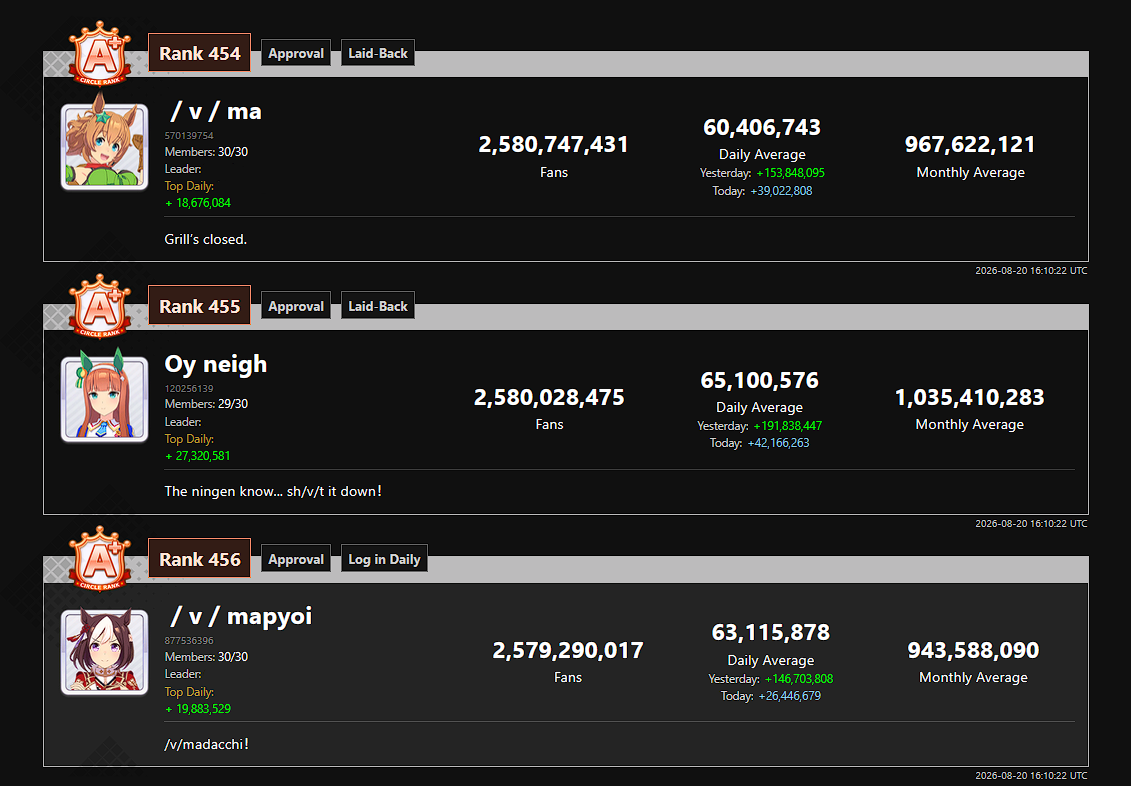The width and height of the screenshot is (1131, 786).
Task: Click yesterday's gain +191,838,447
Action: point(788,426)
